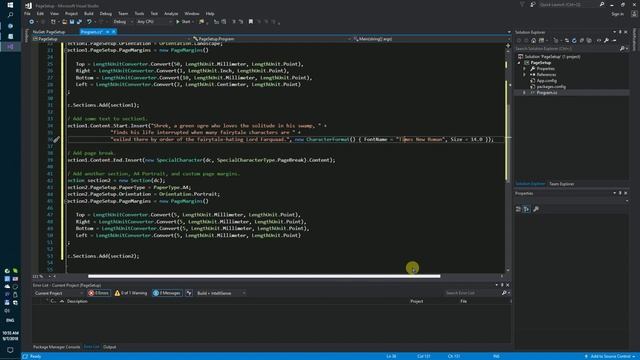Screen dimensions: 640x360
Task: Sort by the Project column header
Action: [416, 301]
